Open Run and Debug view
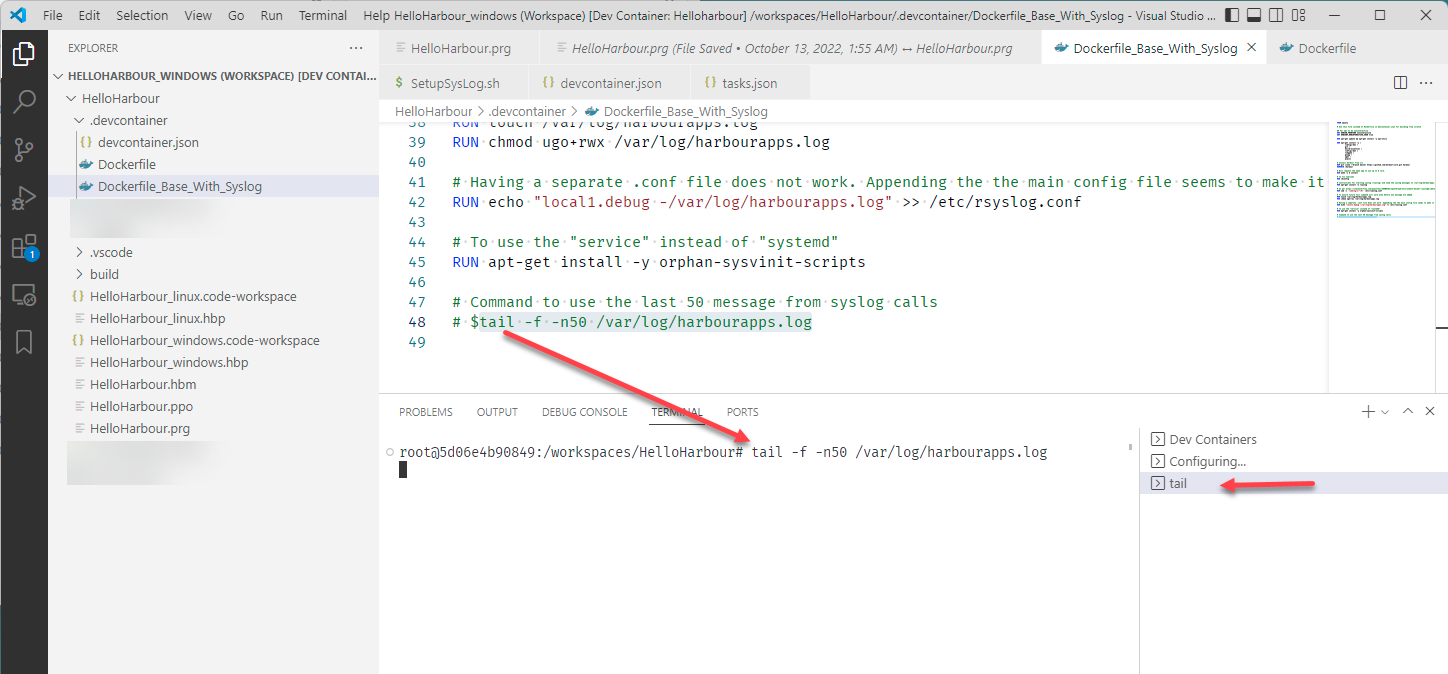The width and height of the screenshot is (1448, 674). click(x=24, y=199)
